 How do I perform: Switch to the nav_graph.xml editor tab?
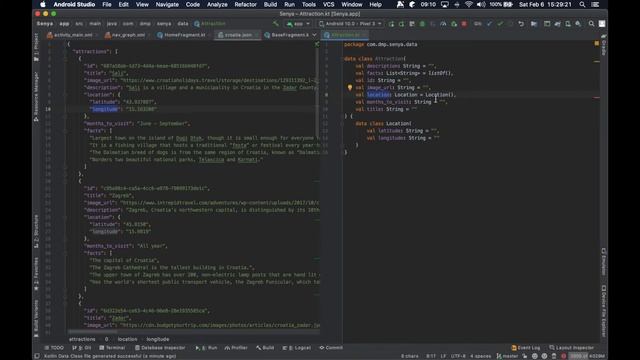pyautogui.click(x=128, y=35)
